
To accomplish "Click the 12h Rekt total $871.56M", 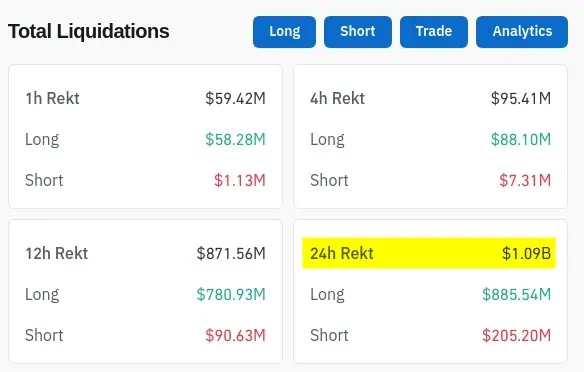I will [231, 254].
